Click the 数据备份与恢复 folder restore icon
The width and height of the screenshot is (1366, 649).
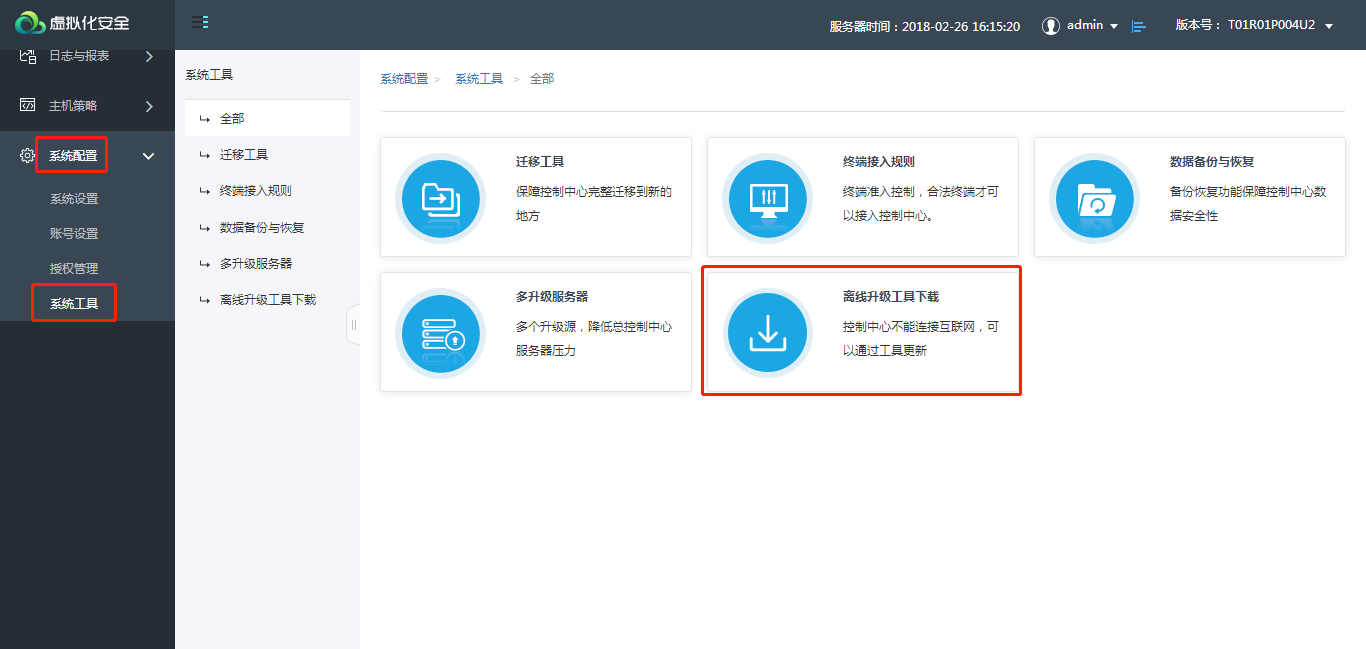tap(1094, 199)
